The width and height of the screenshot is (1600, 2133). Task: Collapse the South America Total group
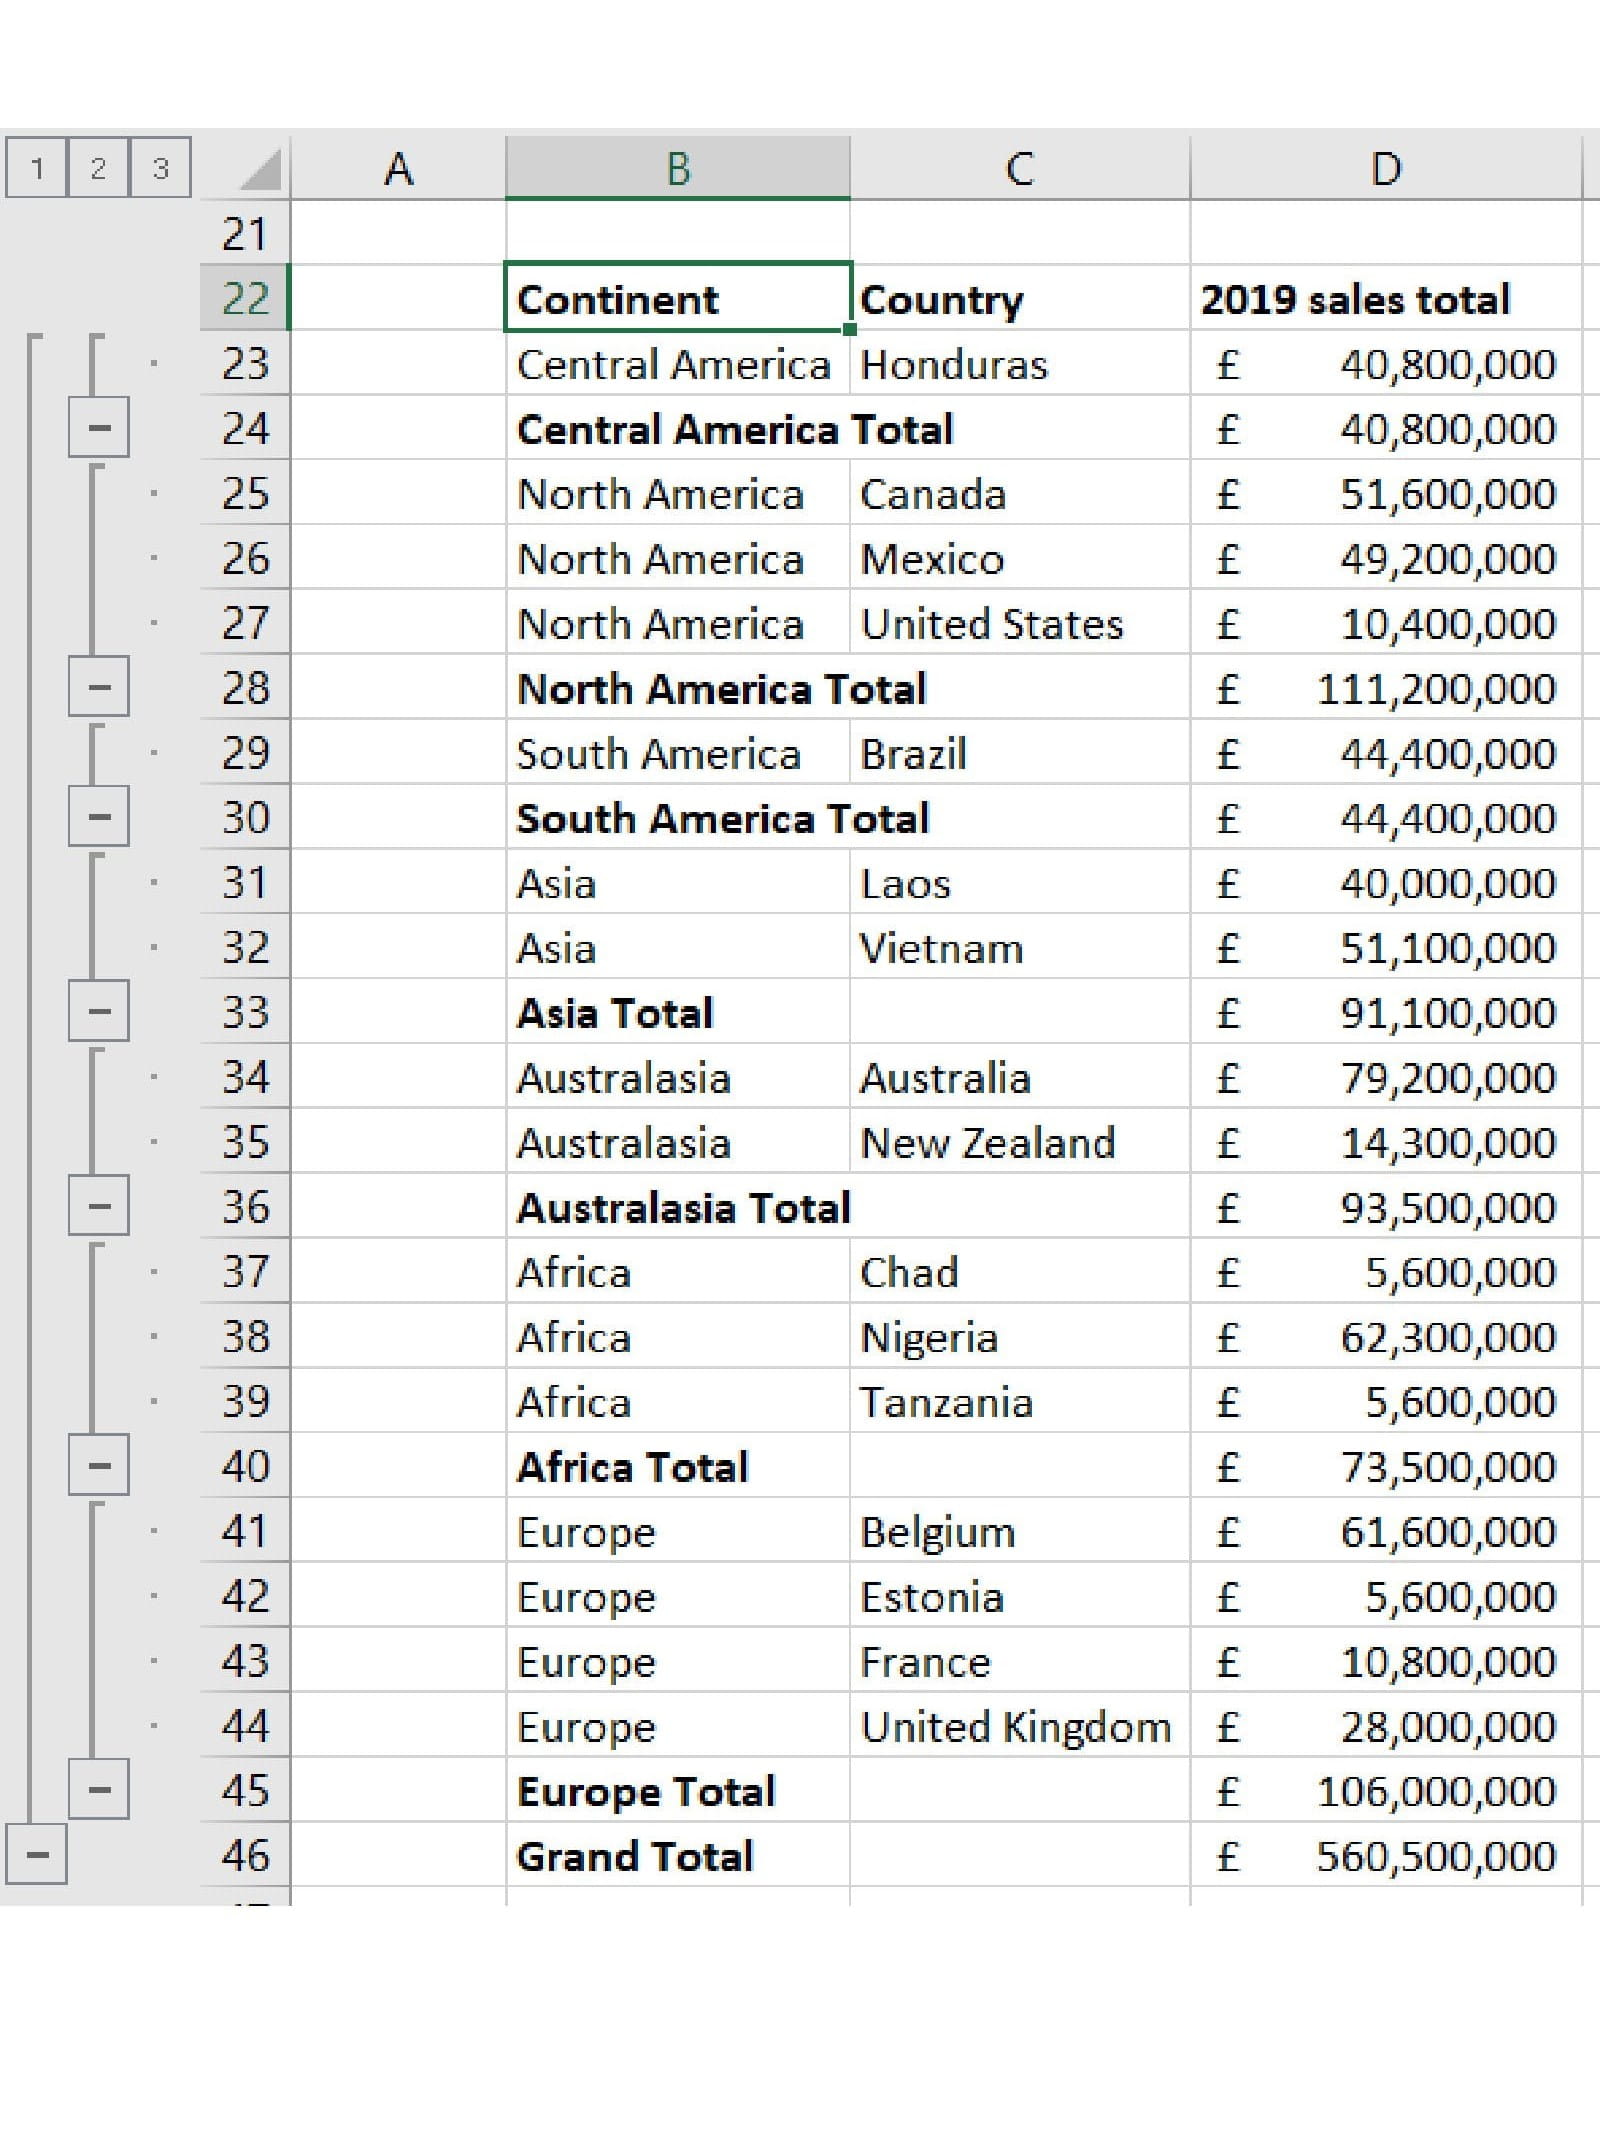click(98, 817)
